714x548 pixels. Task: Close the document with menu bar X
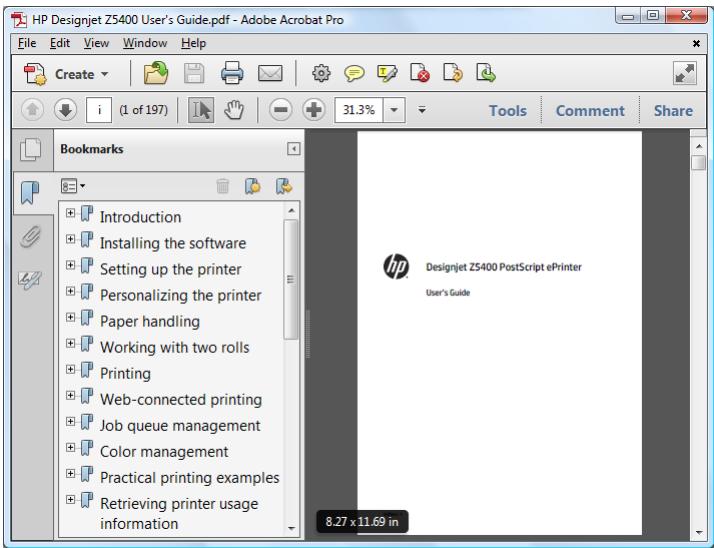point(696,43)
